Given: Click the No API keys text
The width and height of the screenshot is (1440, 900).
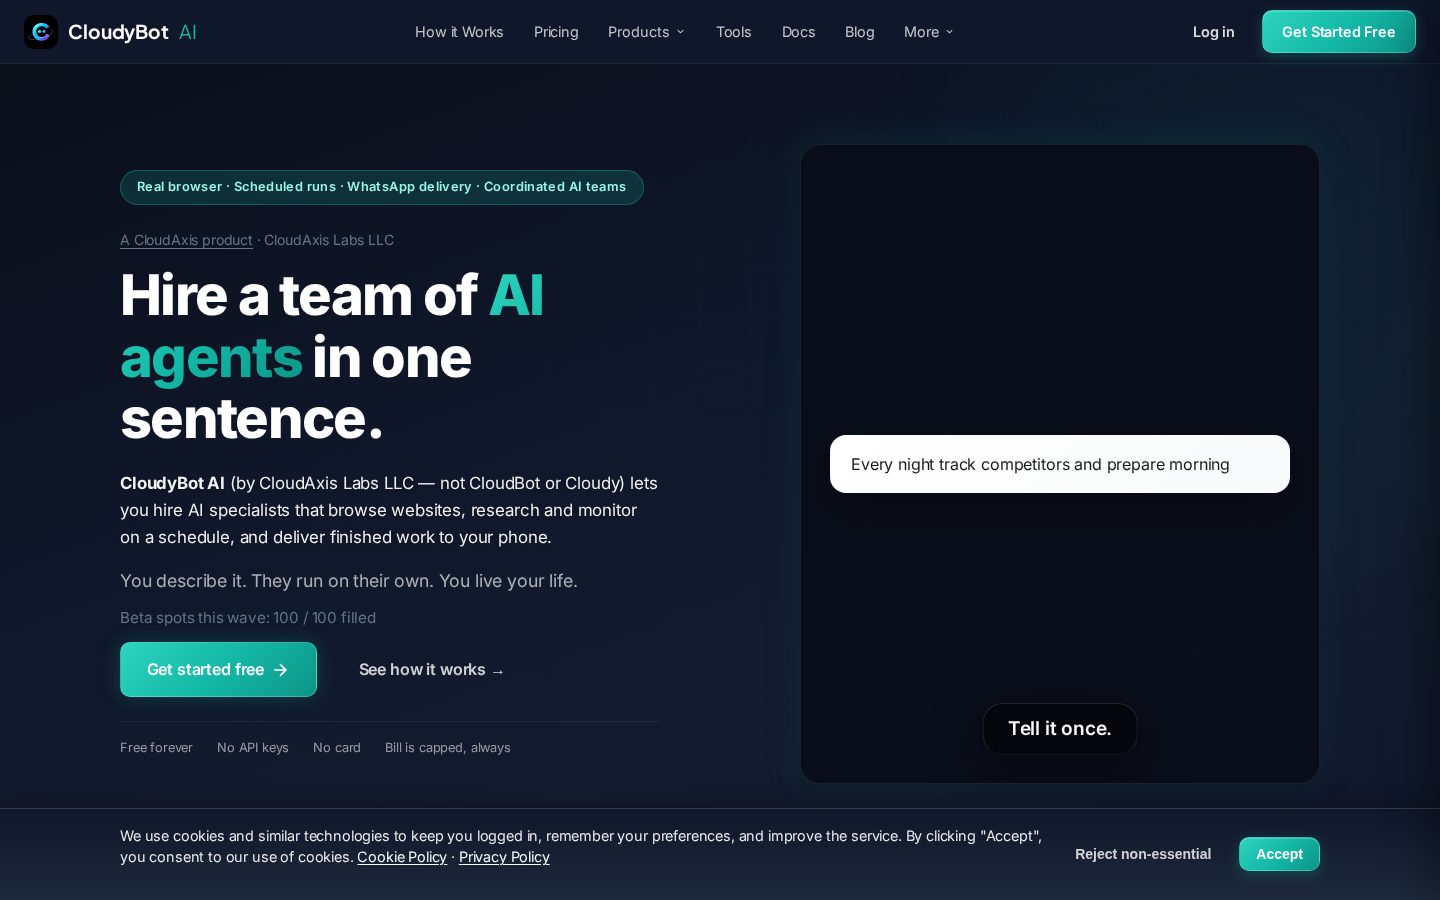Looking at the screenshot, I should (253, 748).
